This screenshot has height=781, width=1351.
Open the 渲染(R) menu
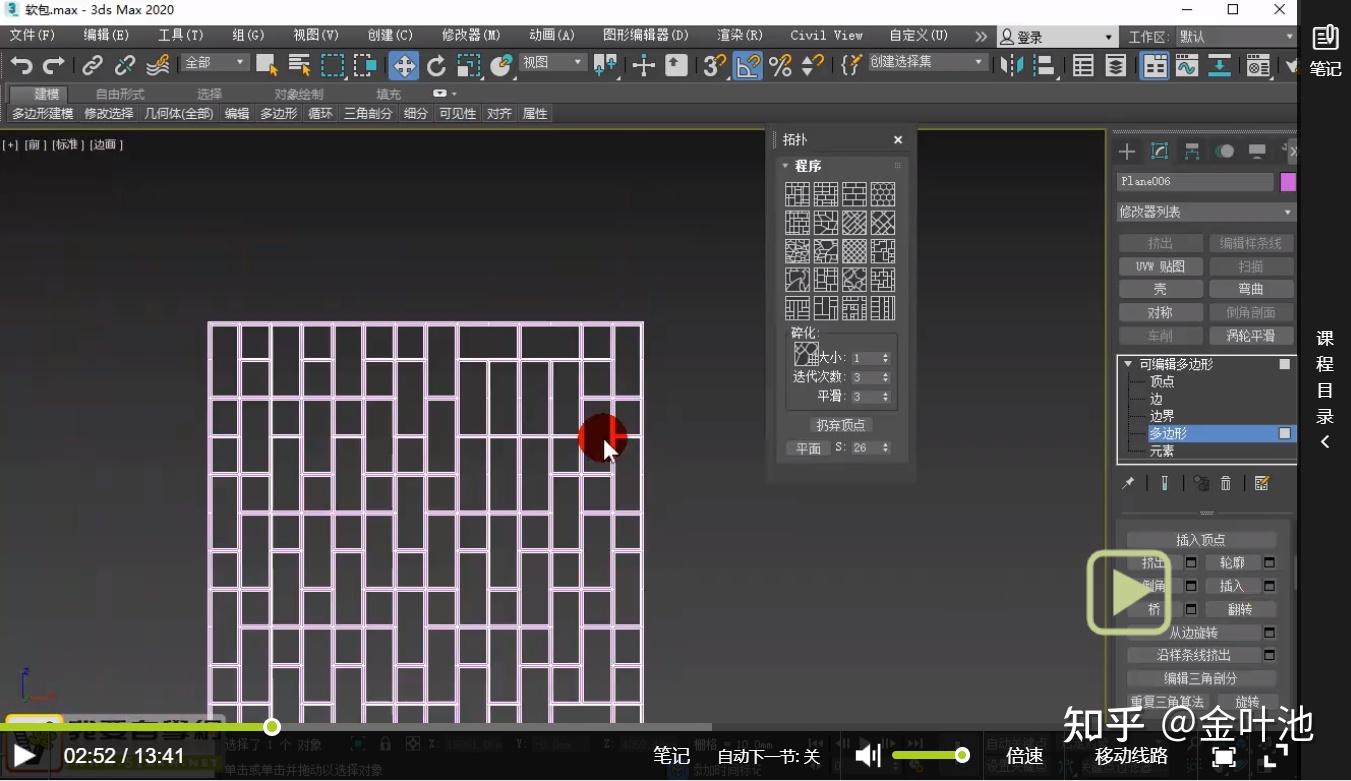pos(740,35)
